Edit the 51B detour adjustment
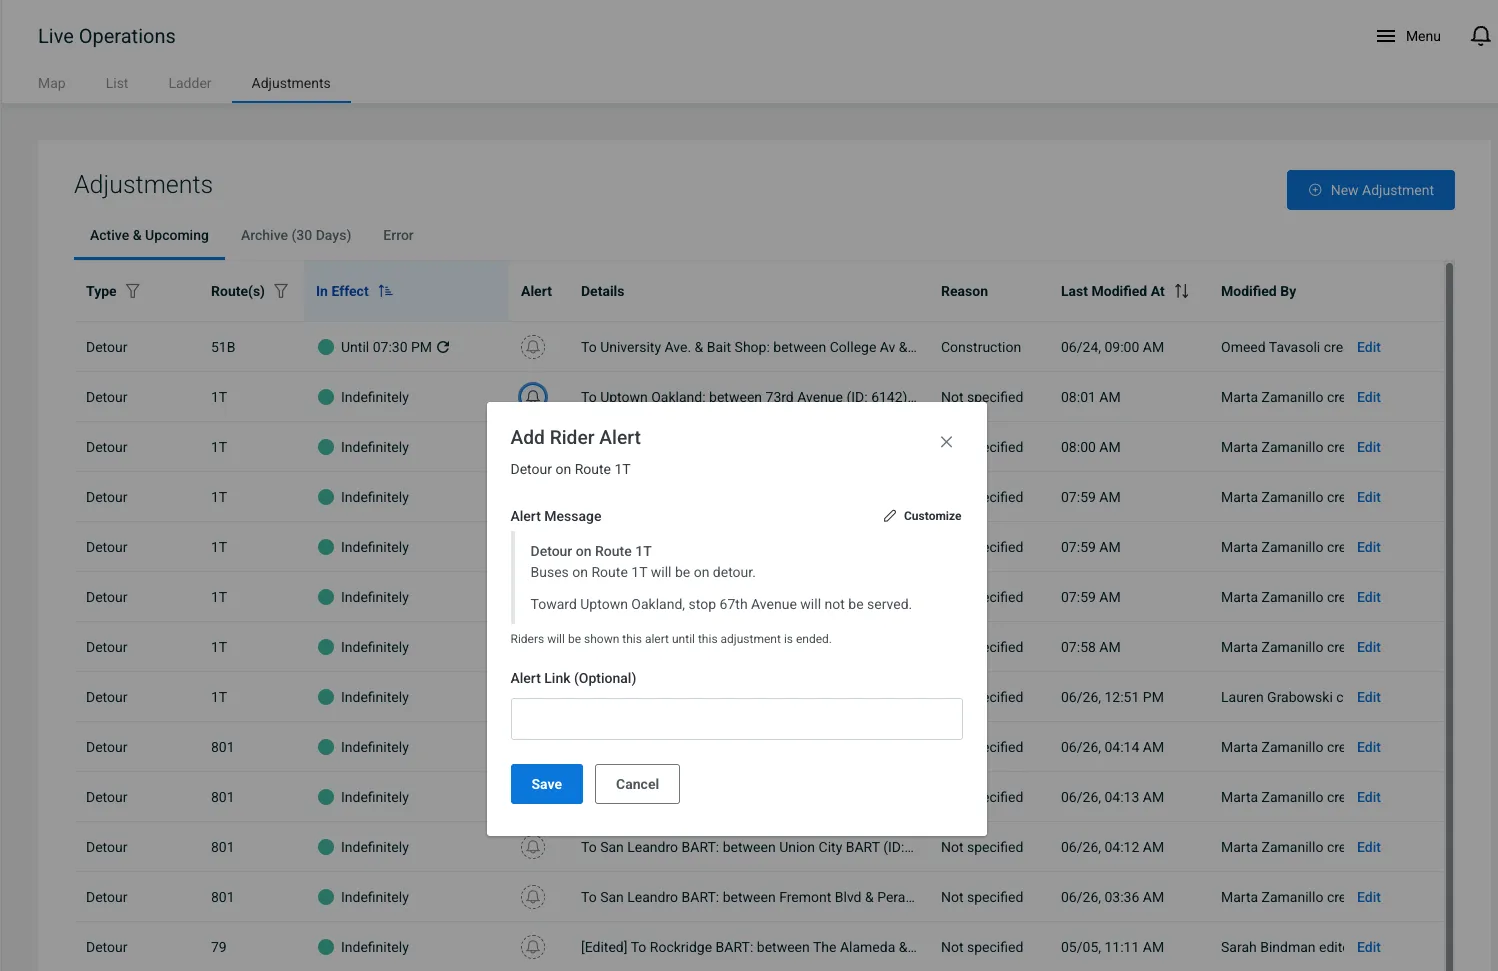This screenshot has width=1498, height=971. pos(1369,347)
